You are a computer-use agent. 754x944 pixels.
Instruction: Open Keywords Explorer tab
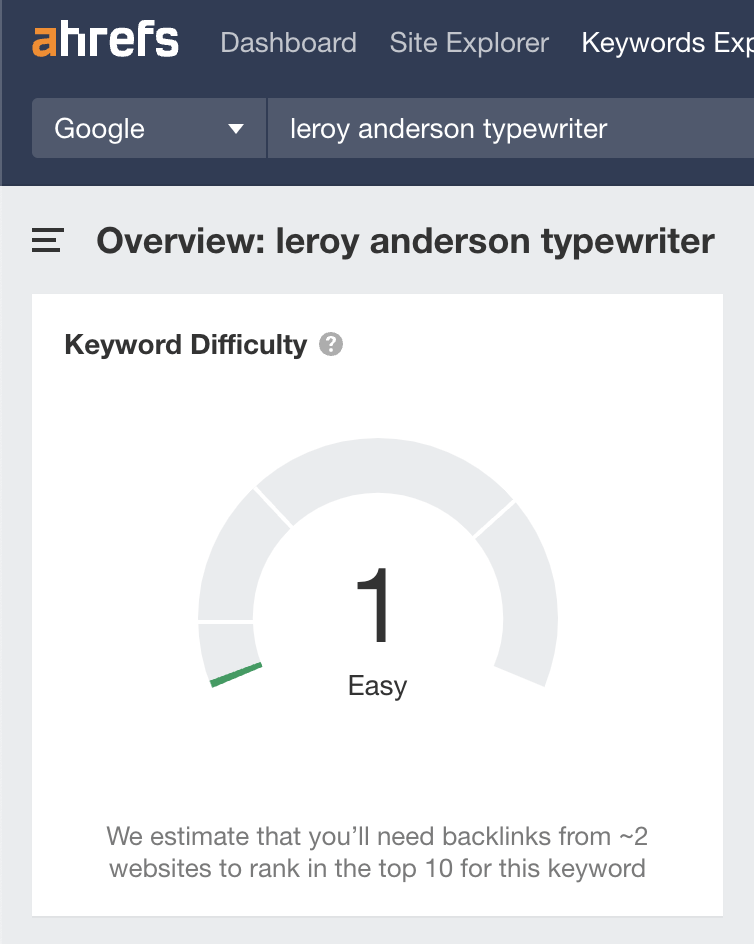click(667, 43)
